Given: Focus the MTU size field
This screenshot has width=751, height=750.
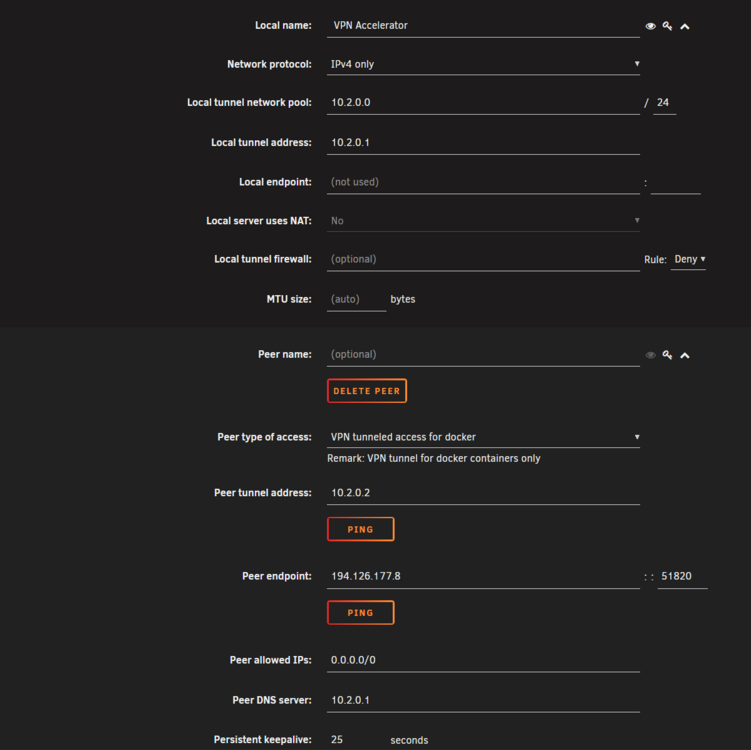Looking at the screenshot, I should pyautogui.click(x=356, y=300).
